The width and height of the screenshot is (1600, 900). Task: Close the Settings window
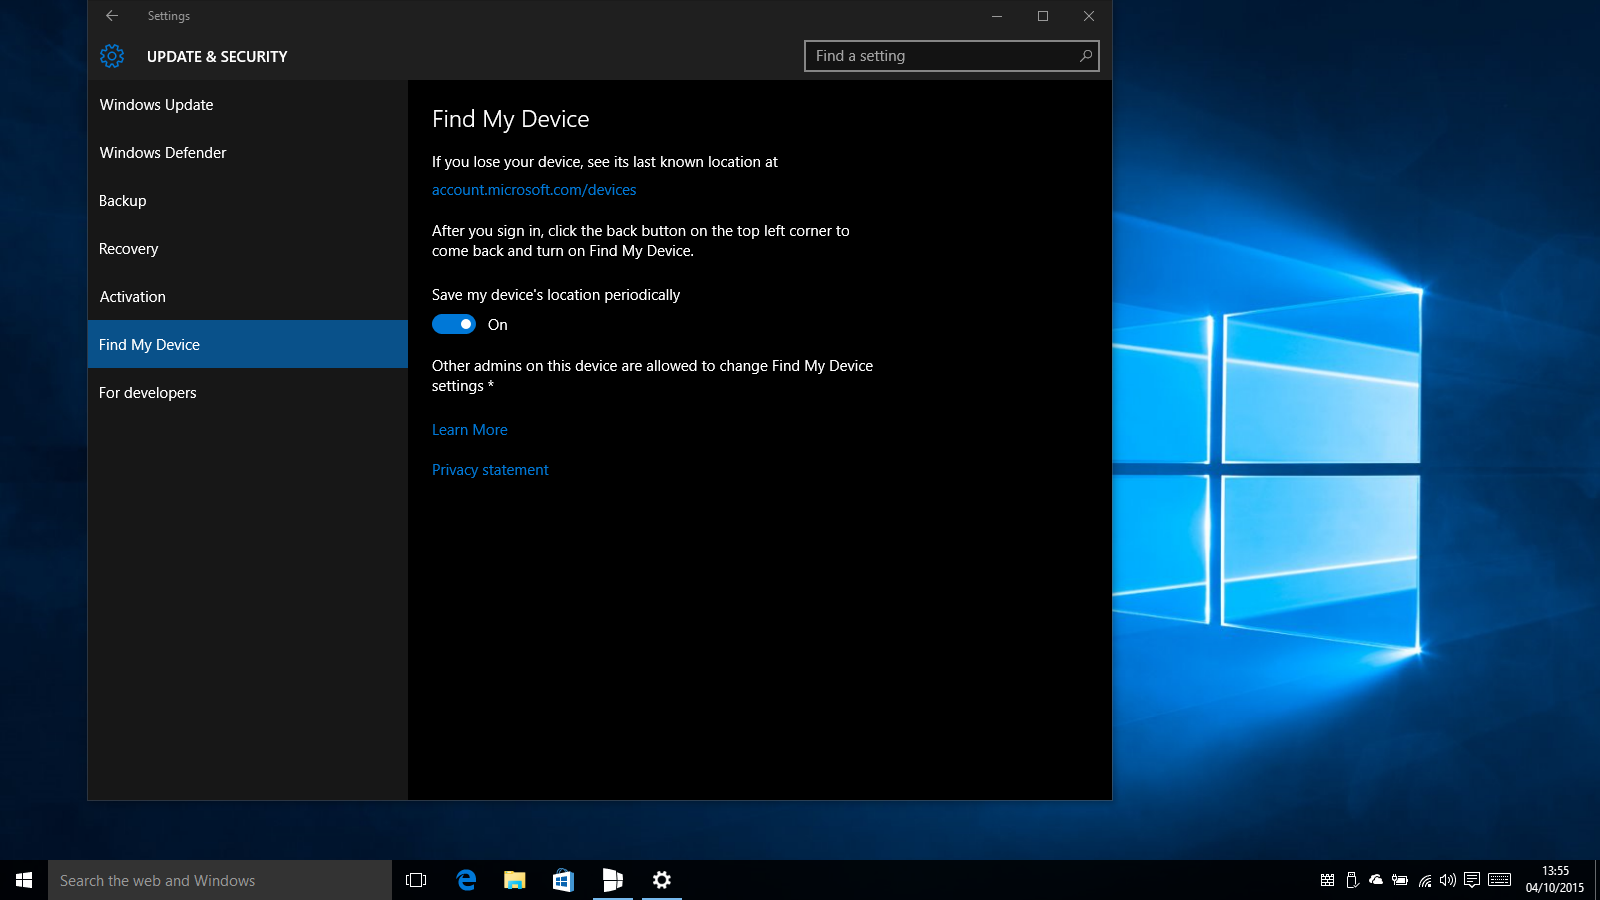click(x=1089, y=16)
